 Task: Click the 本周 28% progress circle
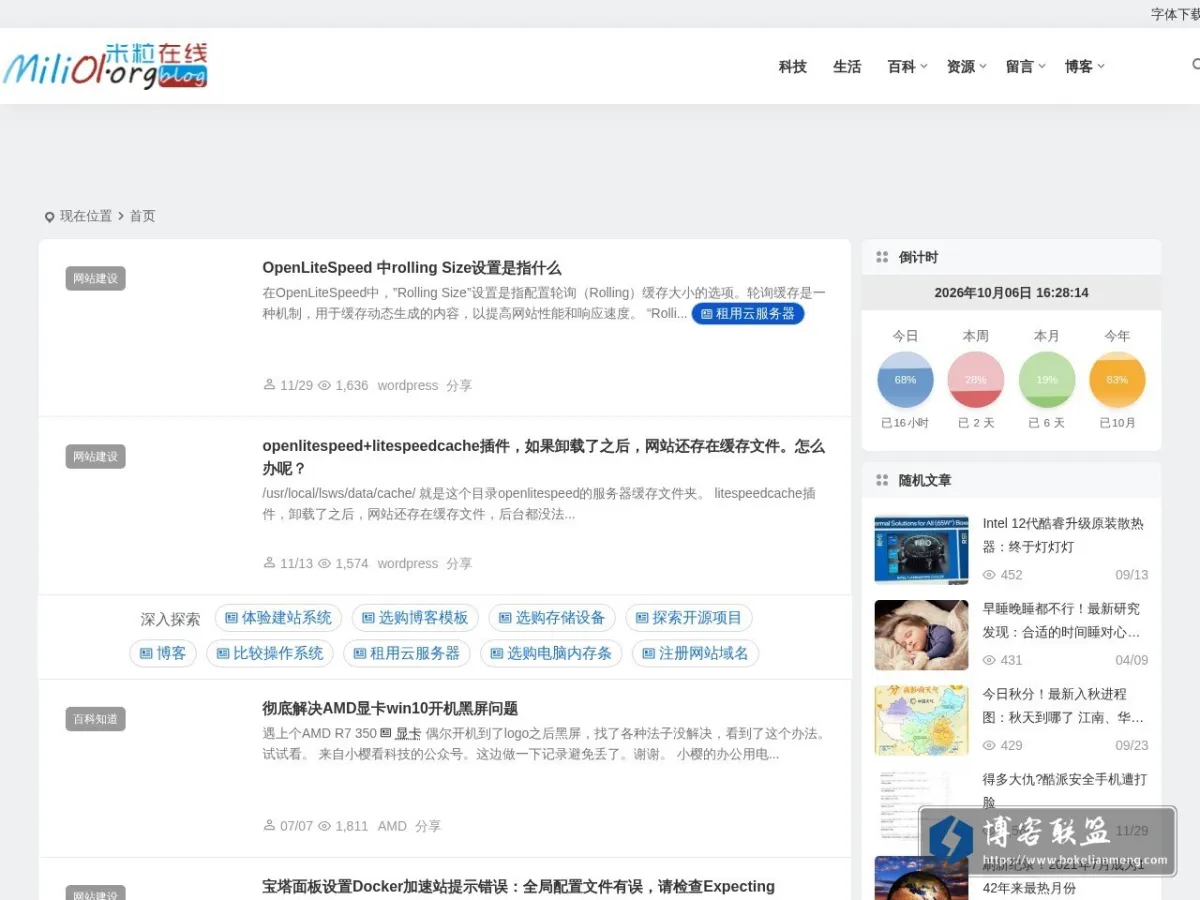[976, 379]
